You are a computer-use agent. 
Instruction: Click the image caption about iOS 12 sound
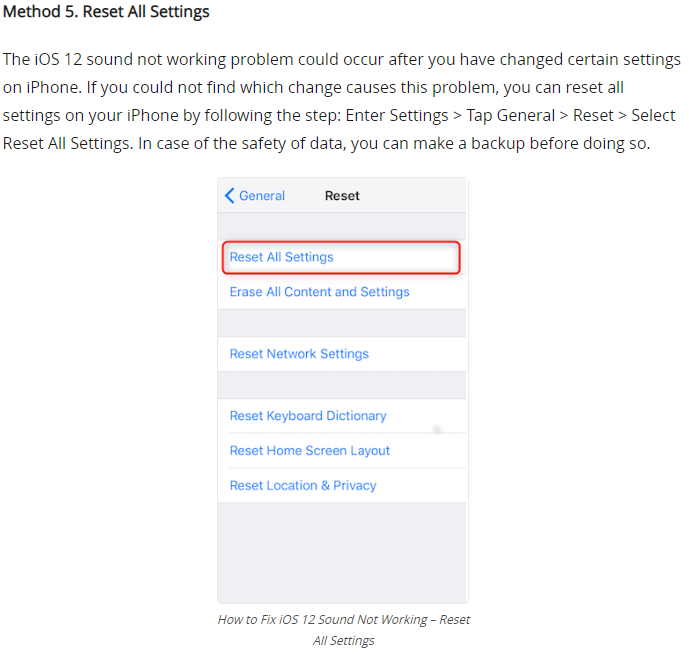click(x=344, y=630)
